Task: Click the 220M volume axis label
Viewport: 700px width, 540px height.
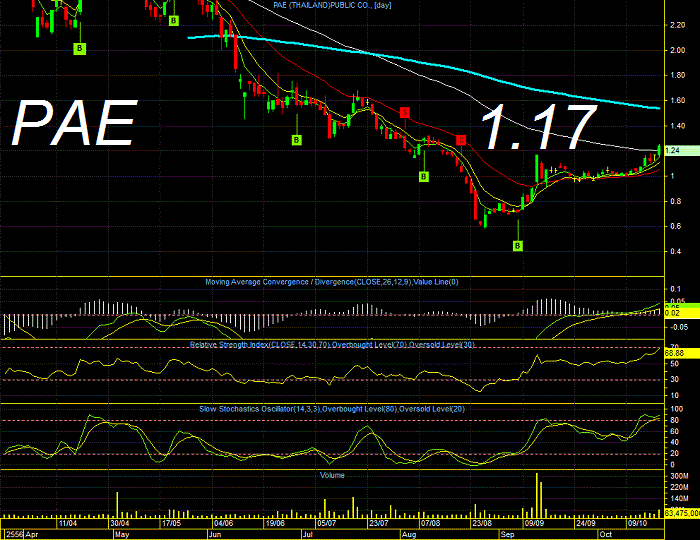Action: click(x=679, y=487)
